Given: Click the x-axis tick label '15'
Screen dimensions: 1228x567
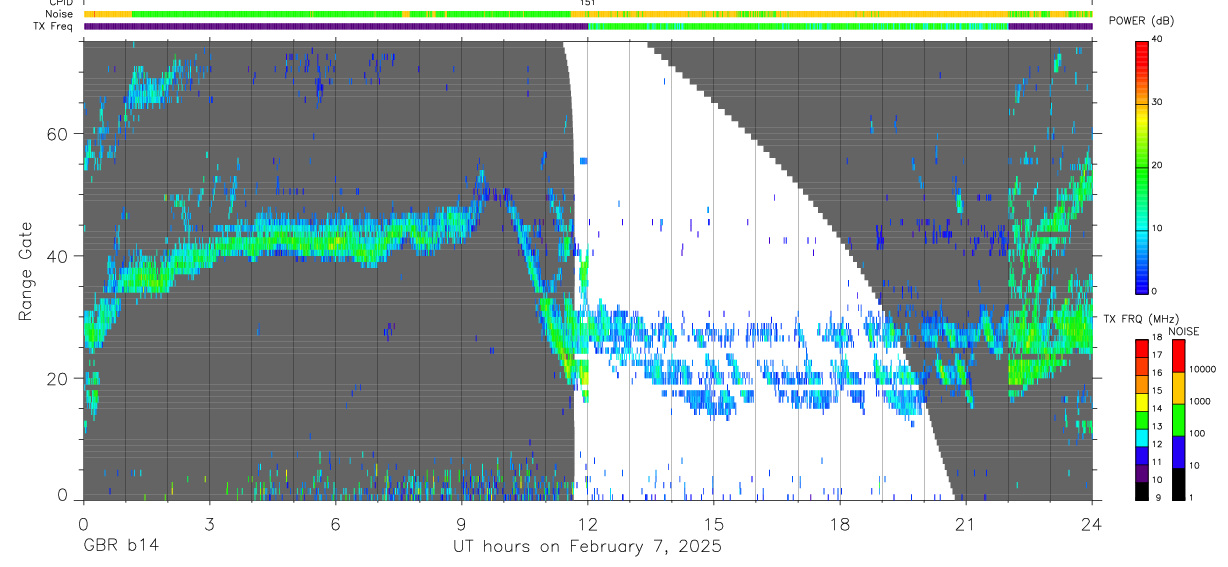Looking at the screenshot, I should click(x=713, y=523).
